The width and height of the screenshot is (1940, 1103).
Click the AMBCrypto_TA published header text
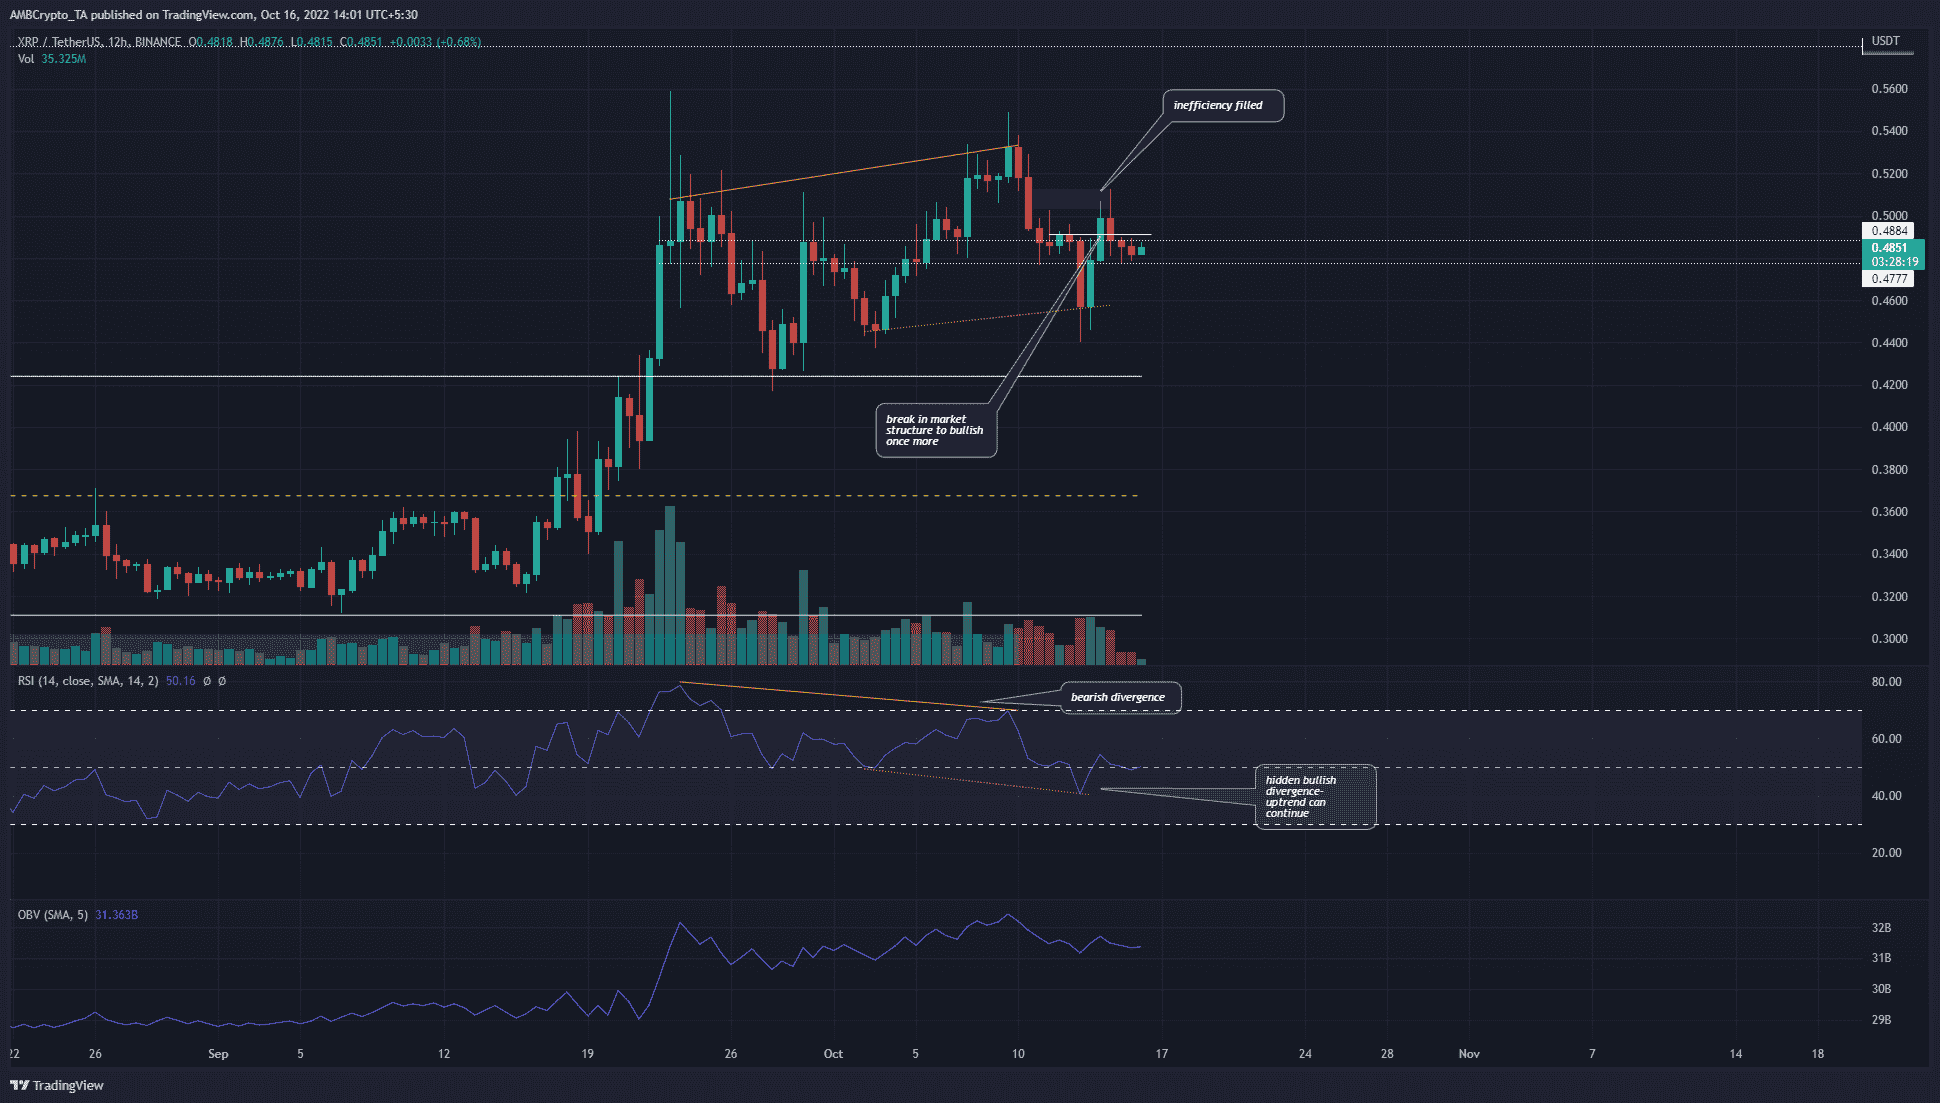click(x=214, y=15)
